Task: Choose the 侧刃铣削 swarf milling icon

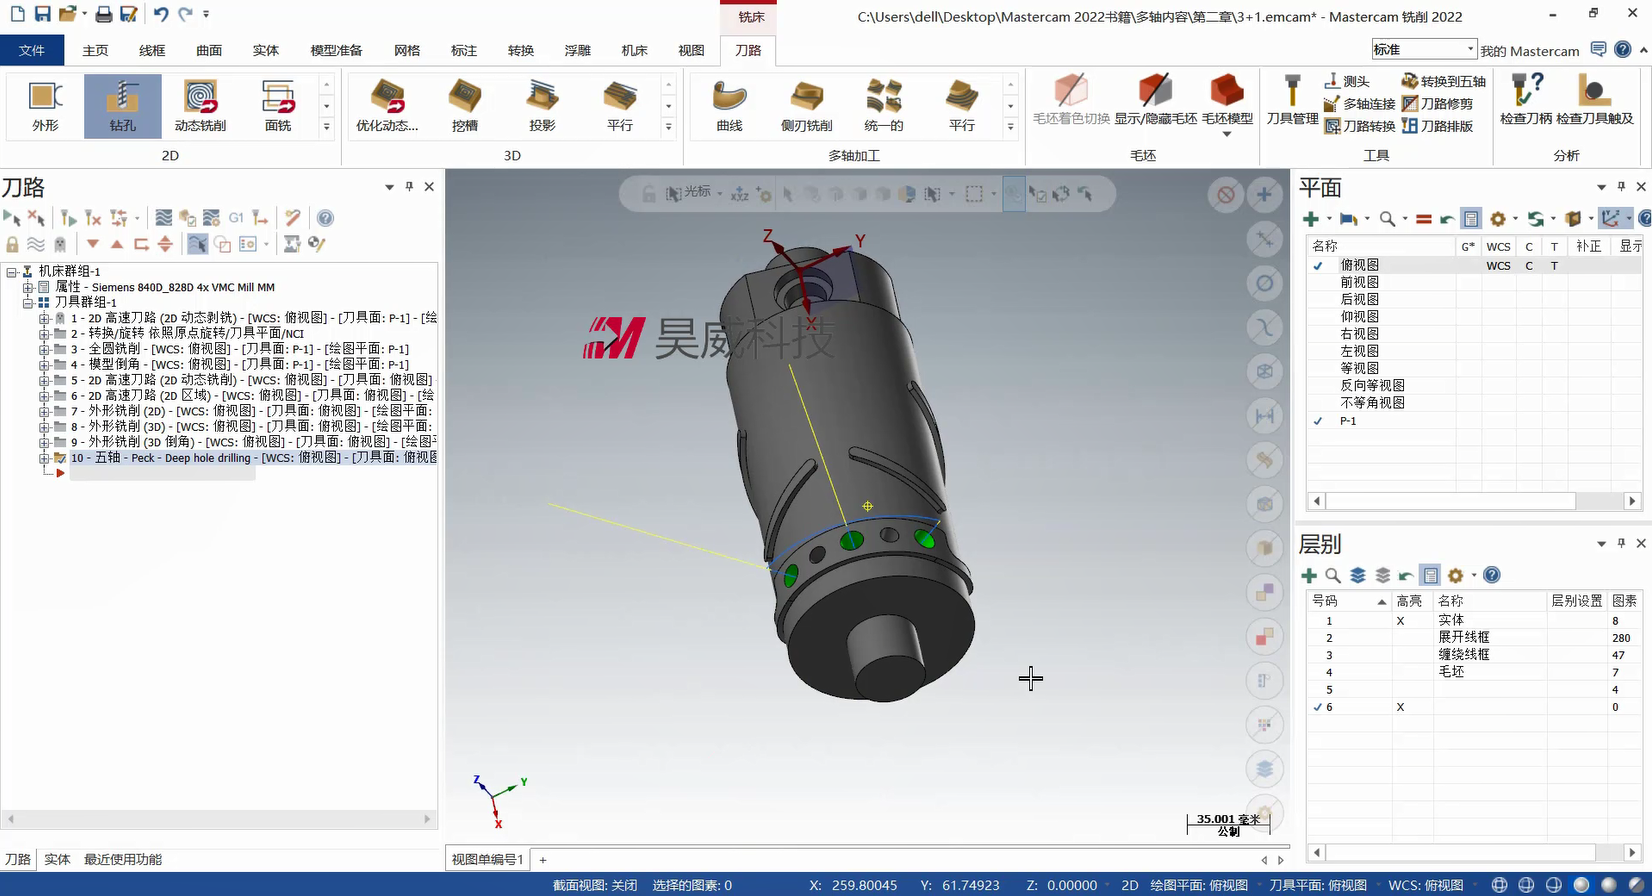Action: coord(806,106)
